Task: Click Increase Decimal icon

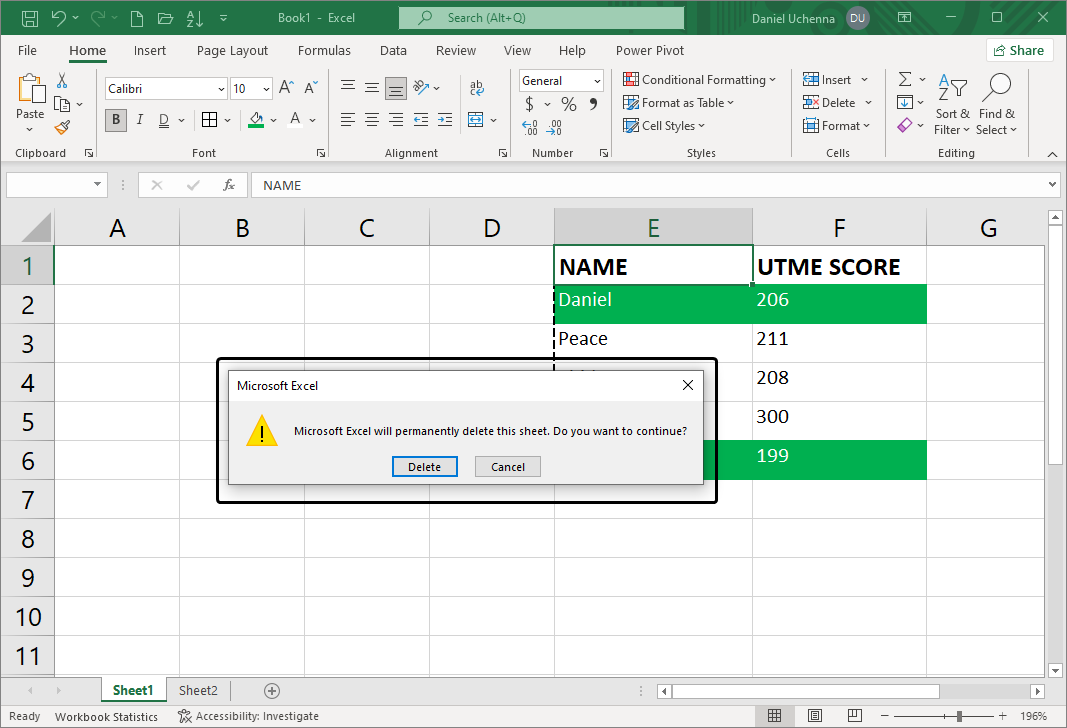Action: 527,128
